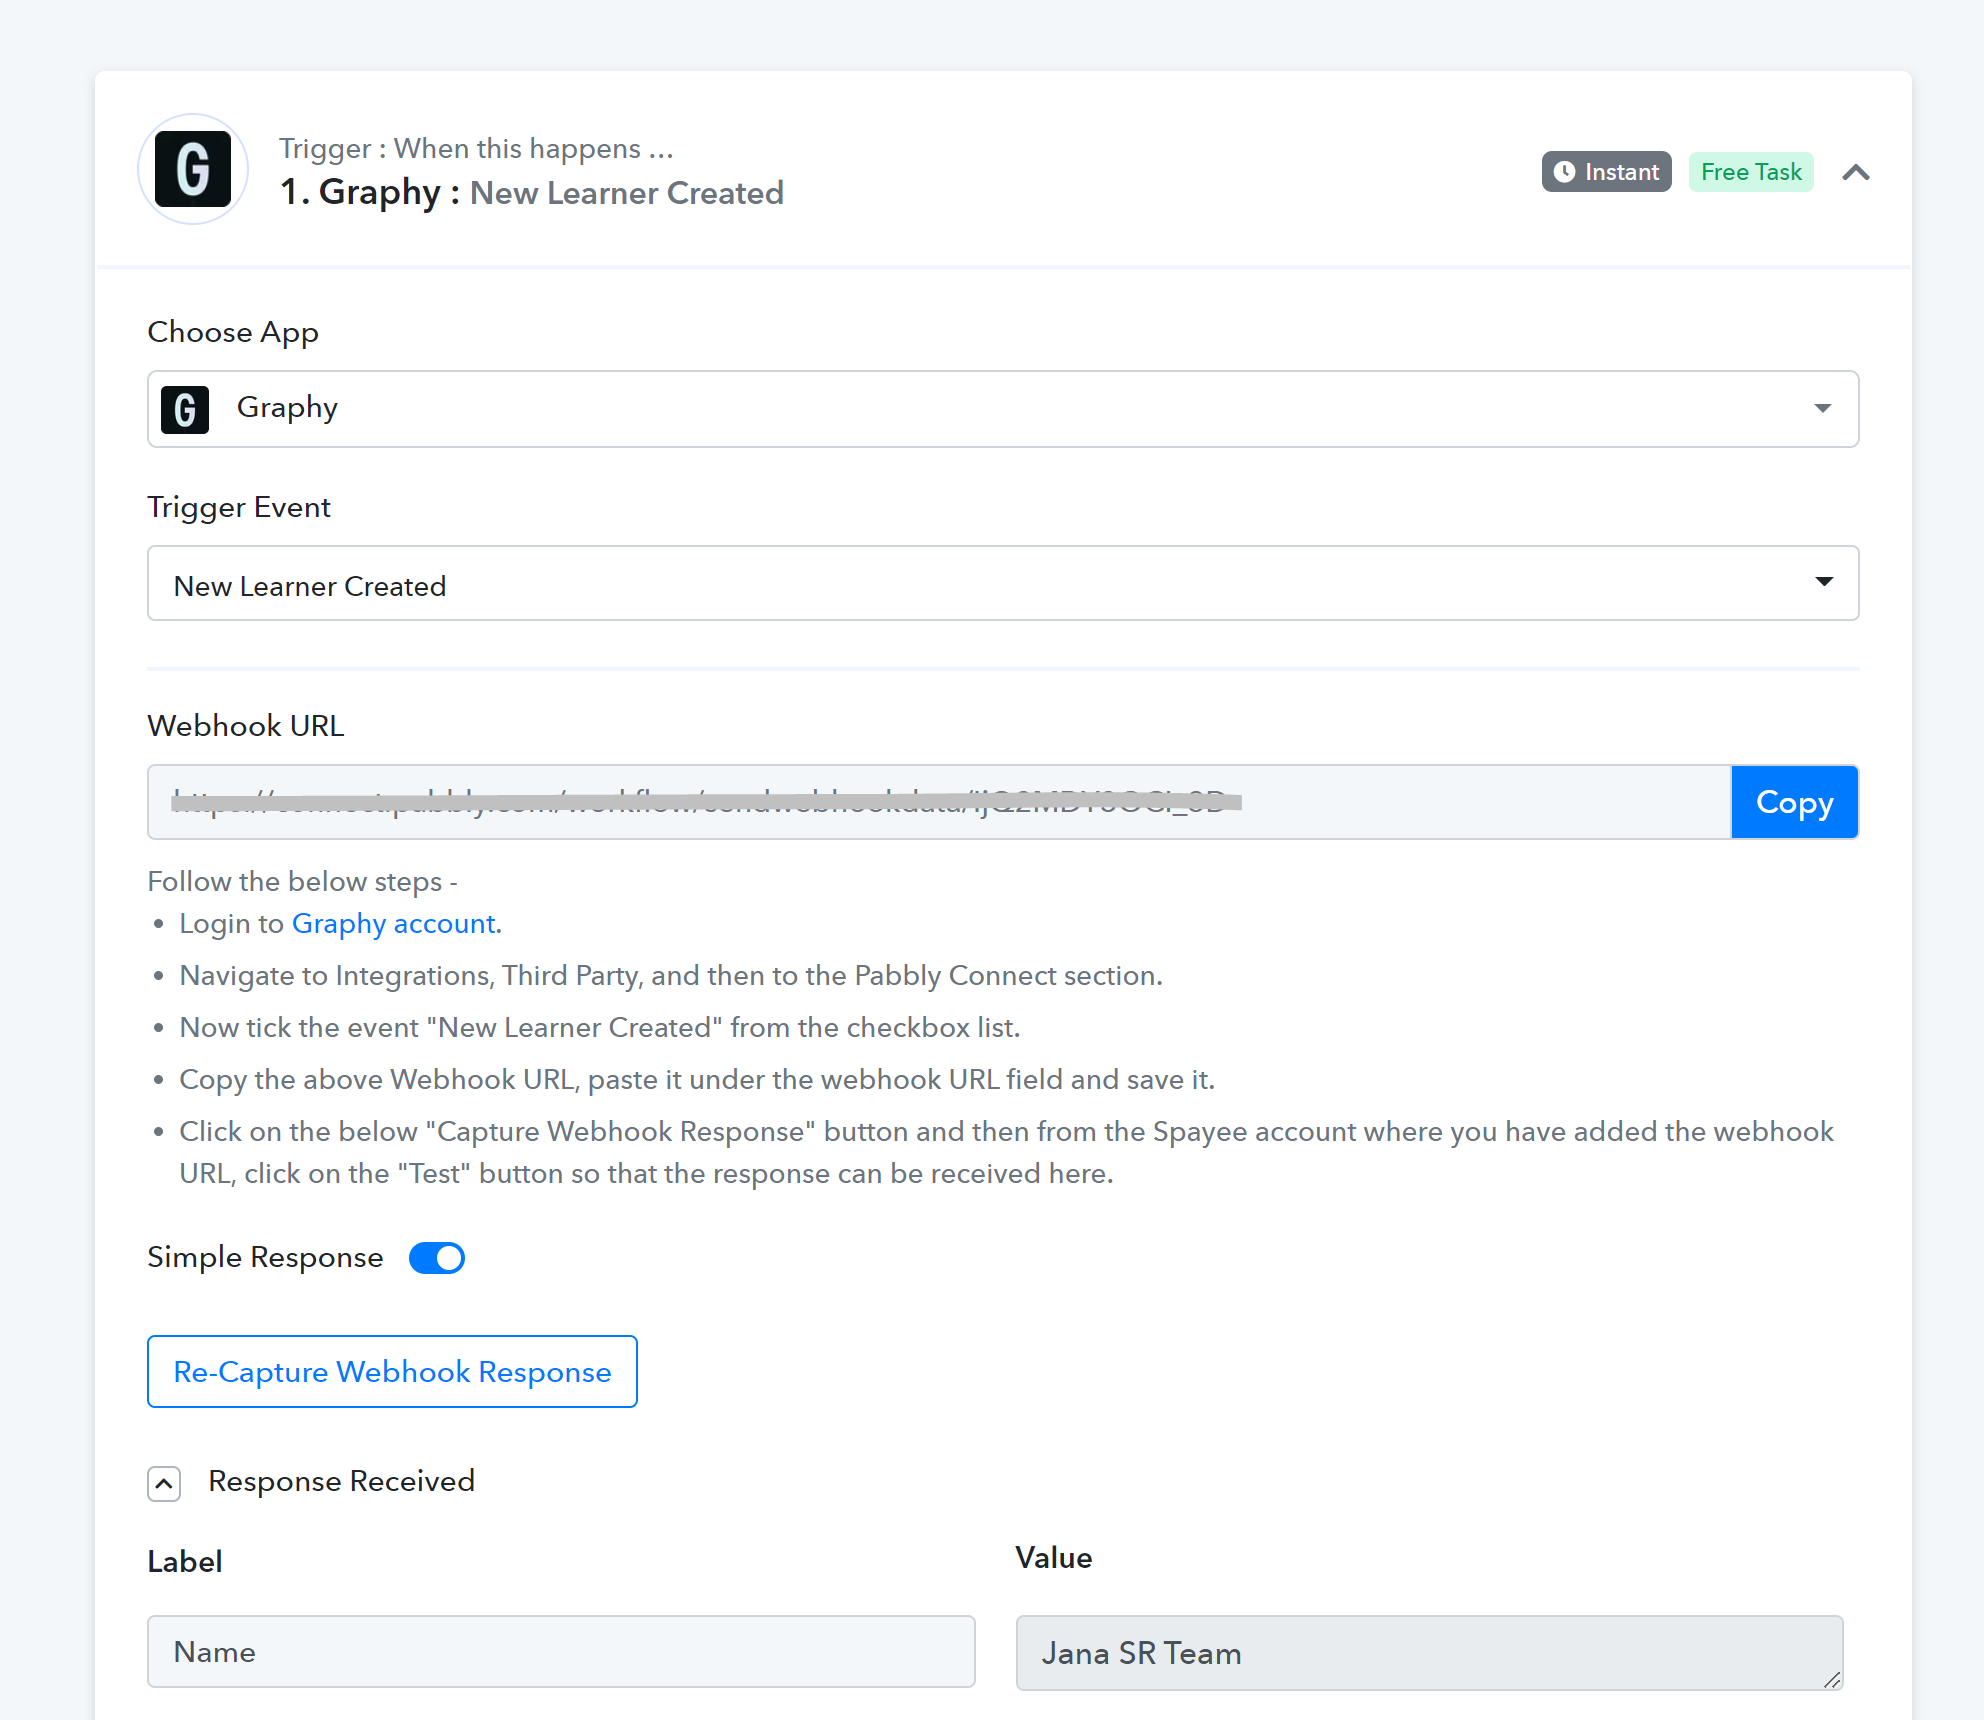Select the New Learner Created trigger event field
1984x1720 pixels.
click(1003, 583)
